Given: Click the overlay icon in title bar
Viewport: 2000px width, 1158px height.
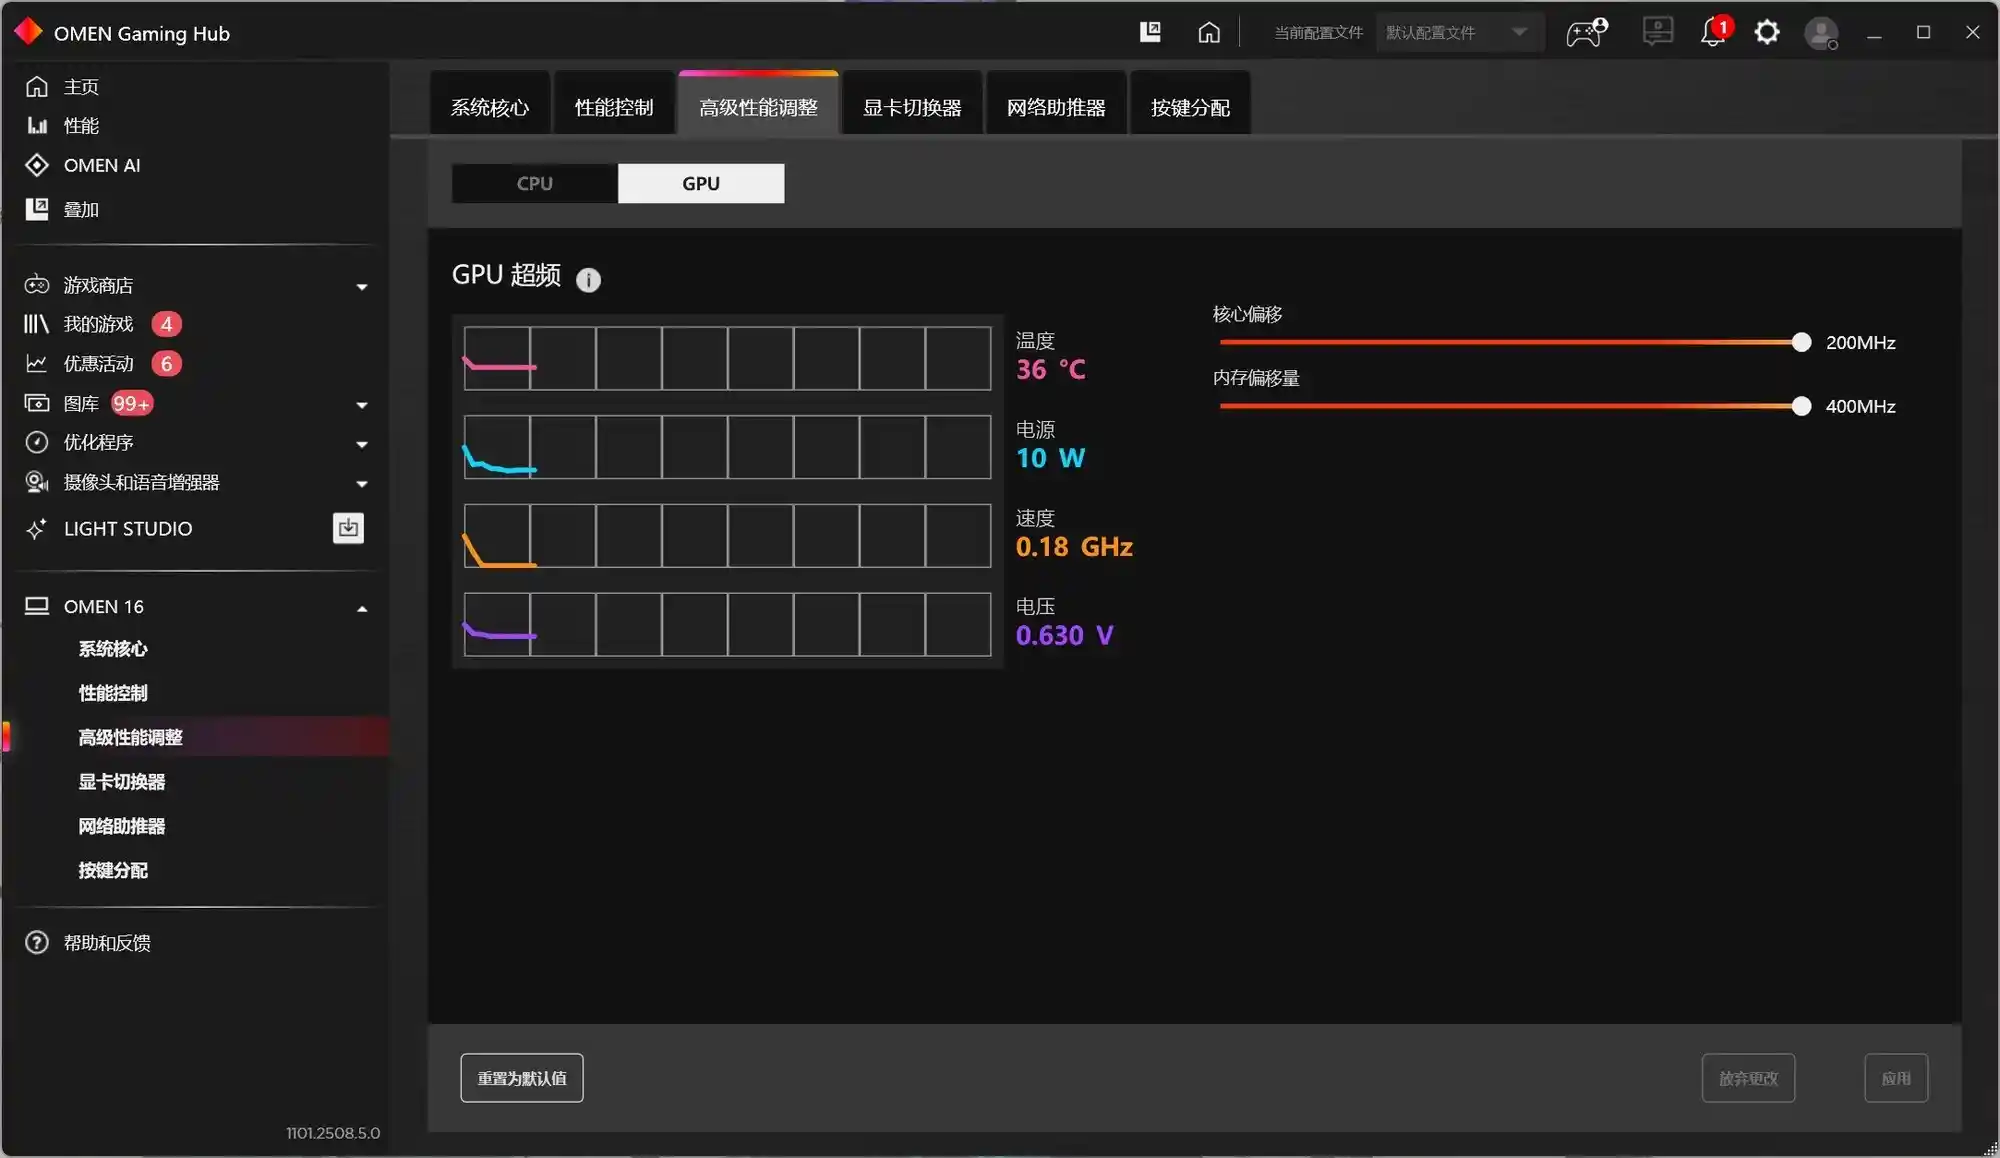Looking at the screenshot, I should pos(1150,33).
